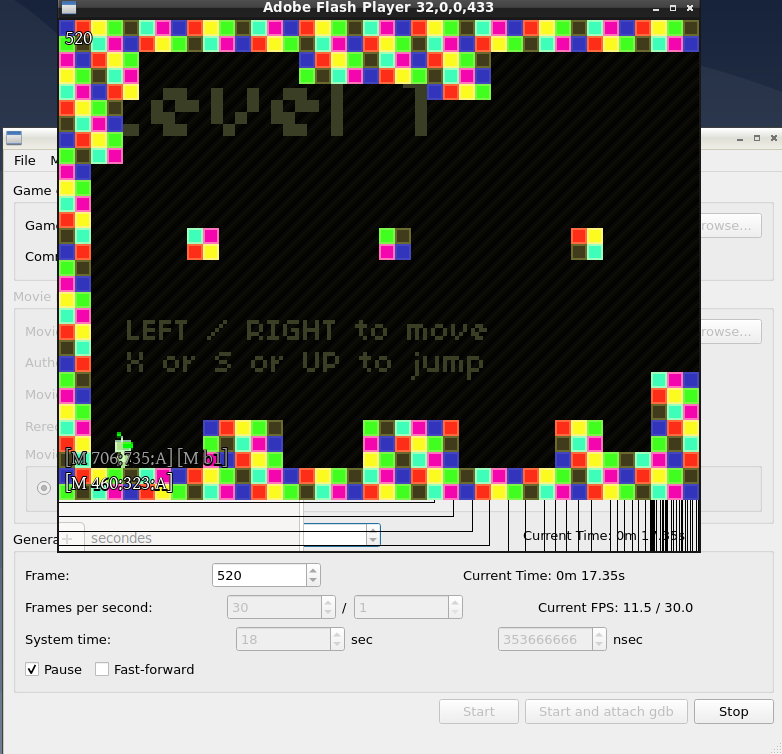Increase the System time nsec value

point(599,634)
